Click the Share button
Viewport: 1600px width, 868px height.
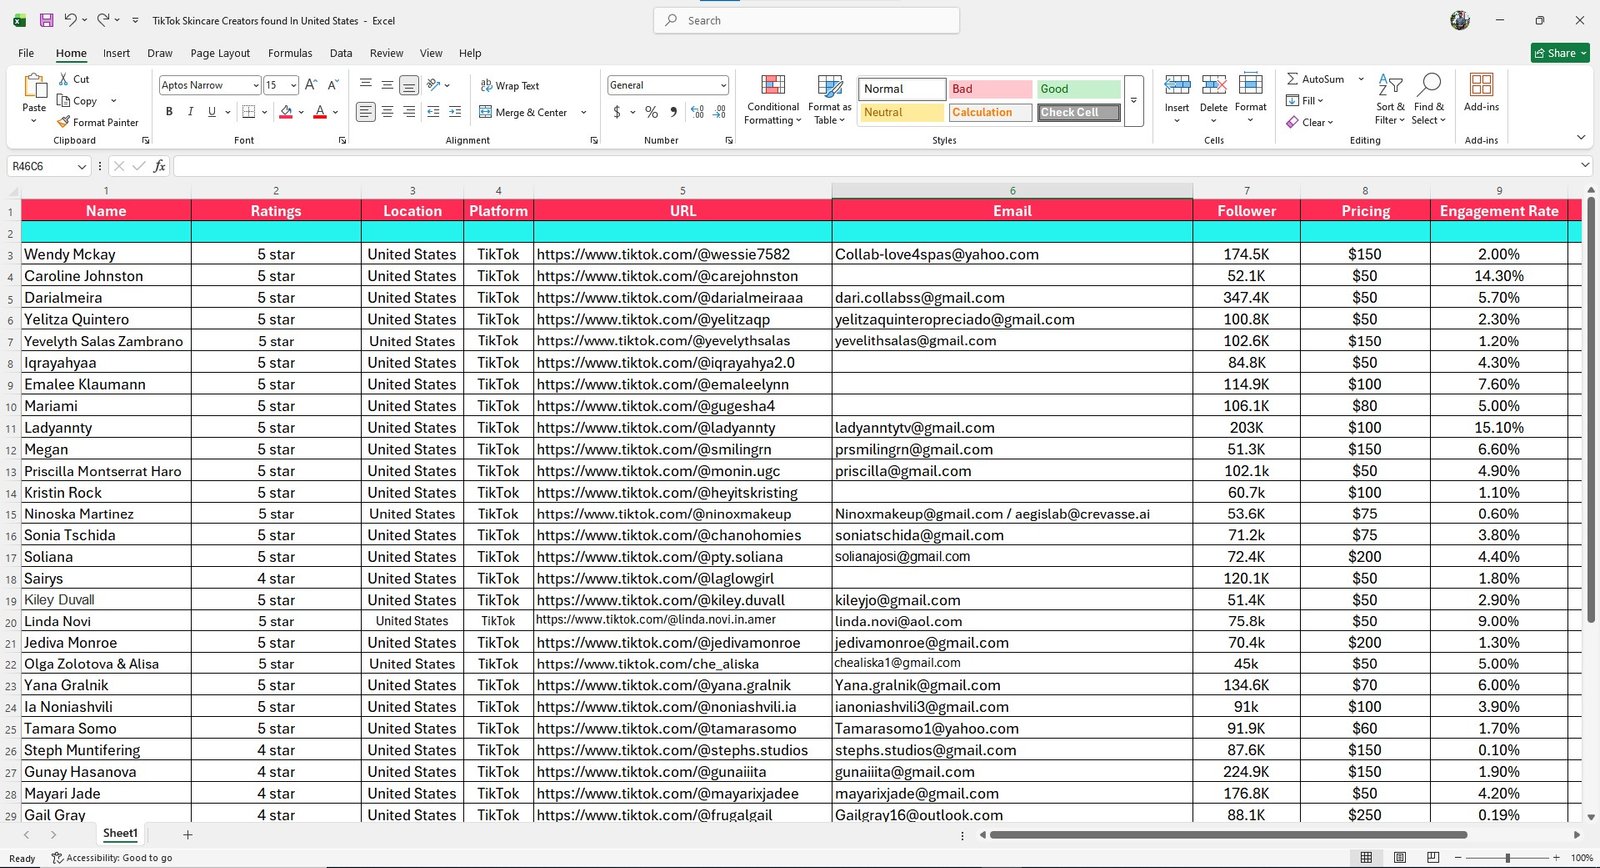pos(1560,53)
